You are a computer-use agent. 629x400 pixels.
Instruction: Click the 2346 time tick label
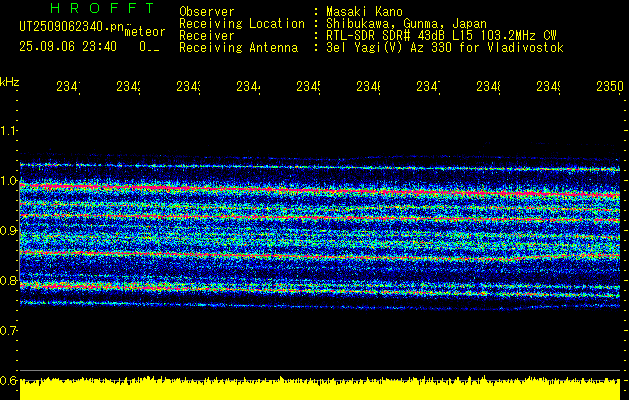coord(368,86)
